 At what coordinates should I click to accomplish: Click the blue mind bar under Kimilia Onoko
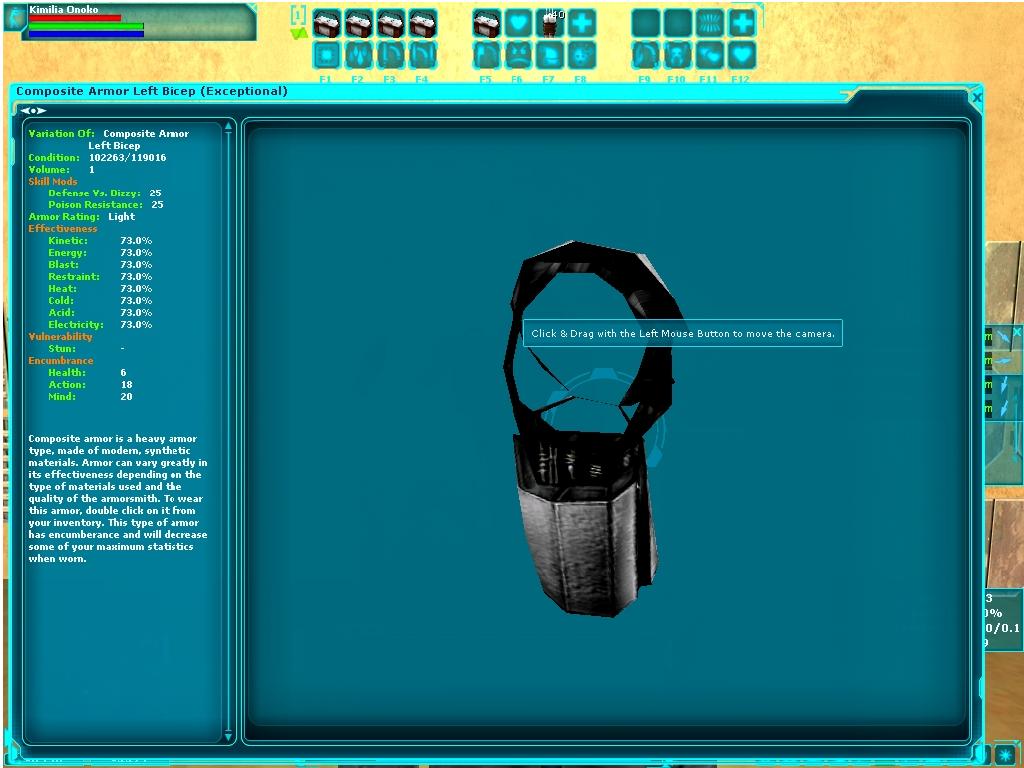[86, 34]
